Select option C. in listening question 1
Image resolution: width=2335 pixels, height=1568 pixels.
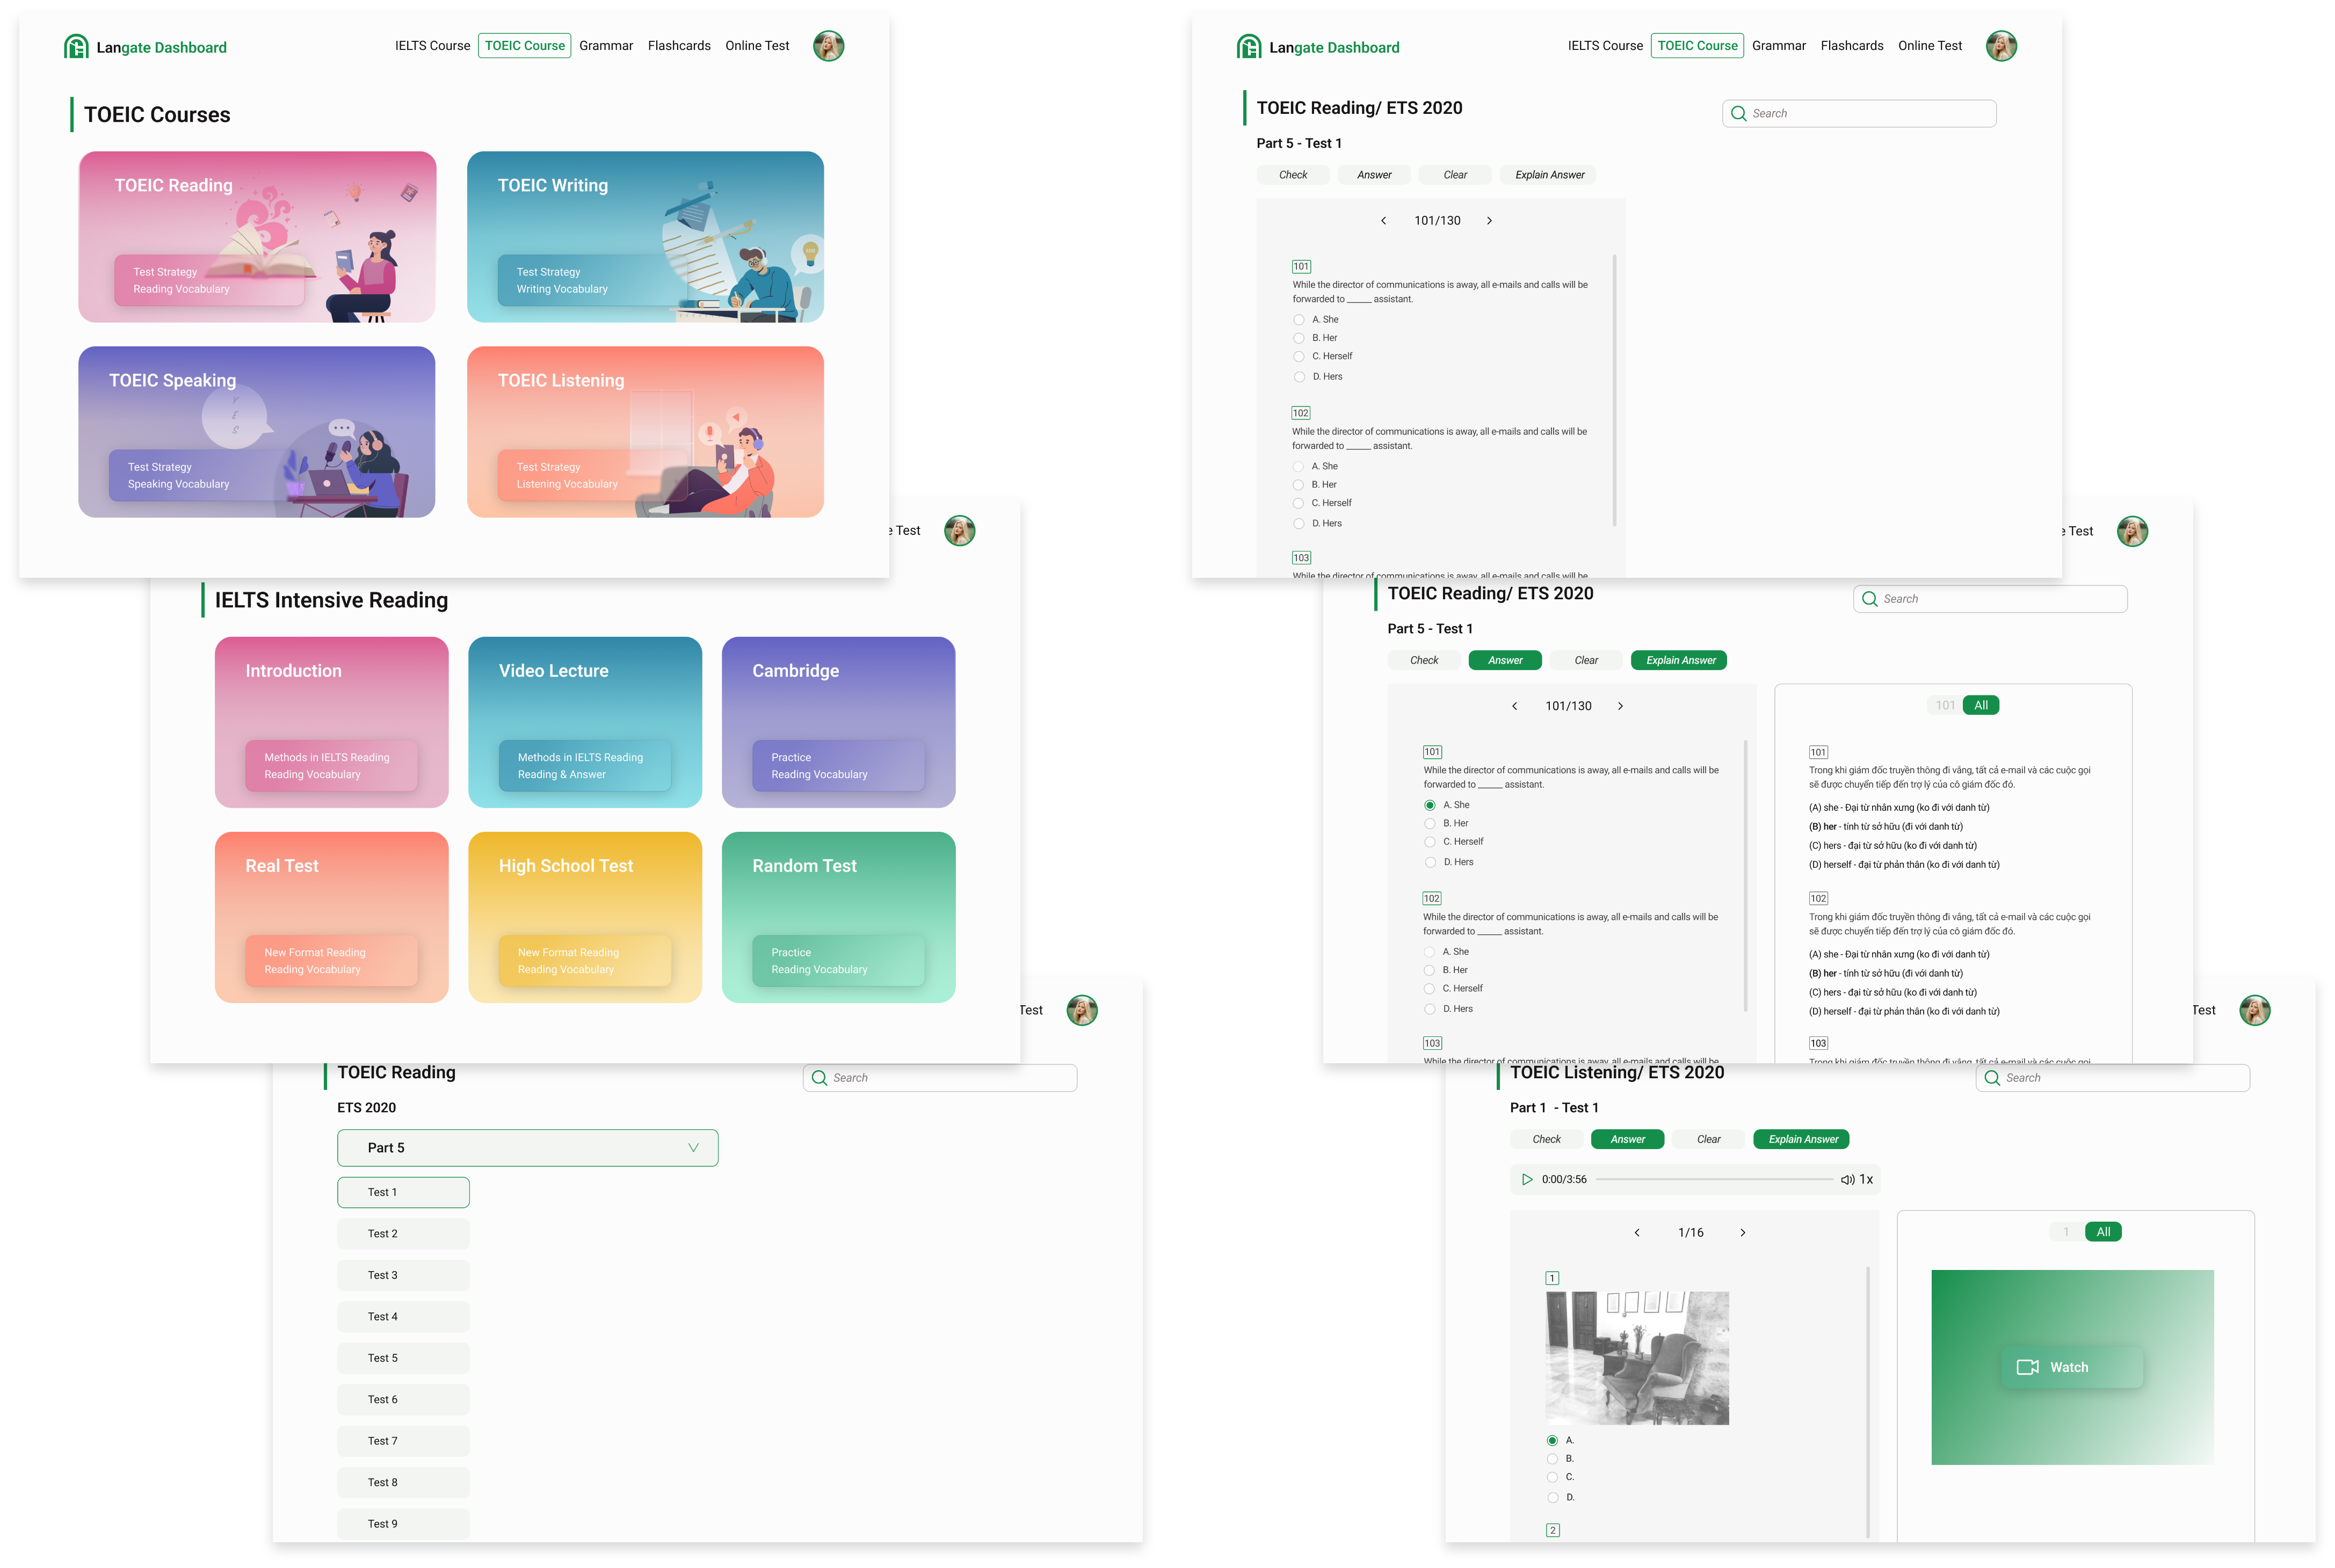[x=1552, y=1477]
